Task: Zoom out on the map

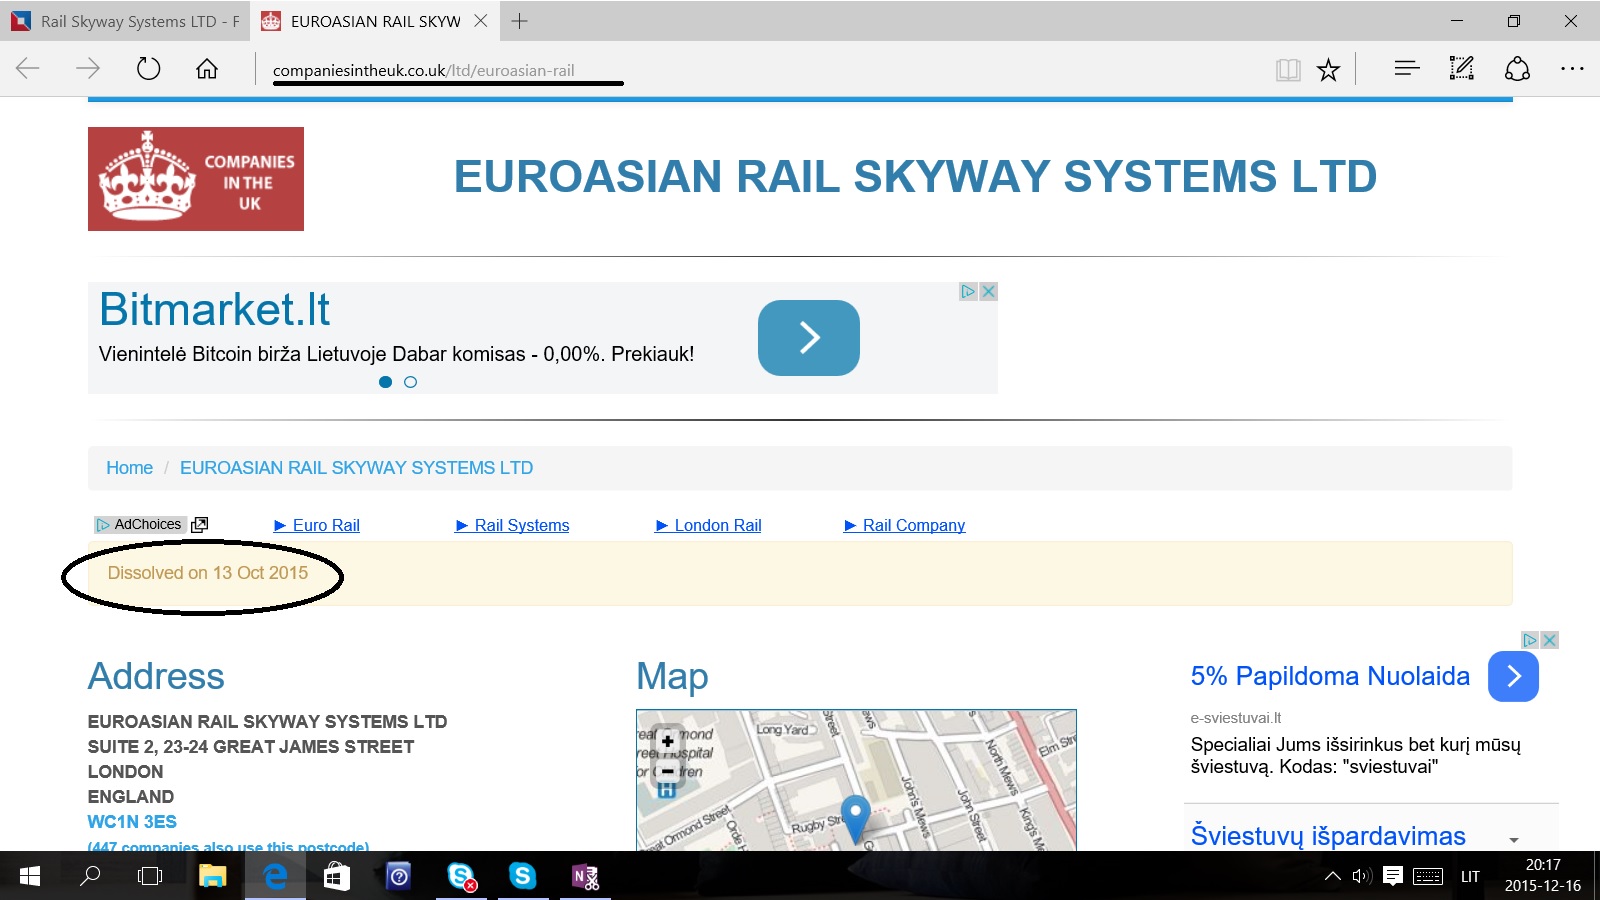Action: pyautogui.click(x=667, y=771)
